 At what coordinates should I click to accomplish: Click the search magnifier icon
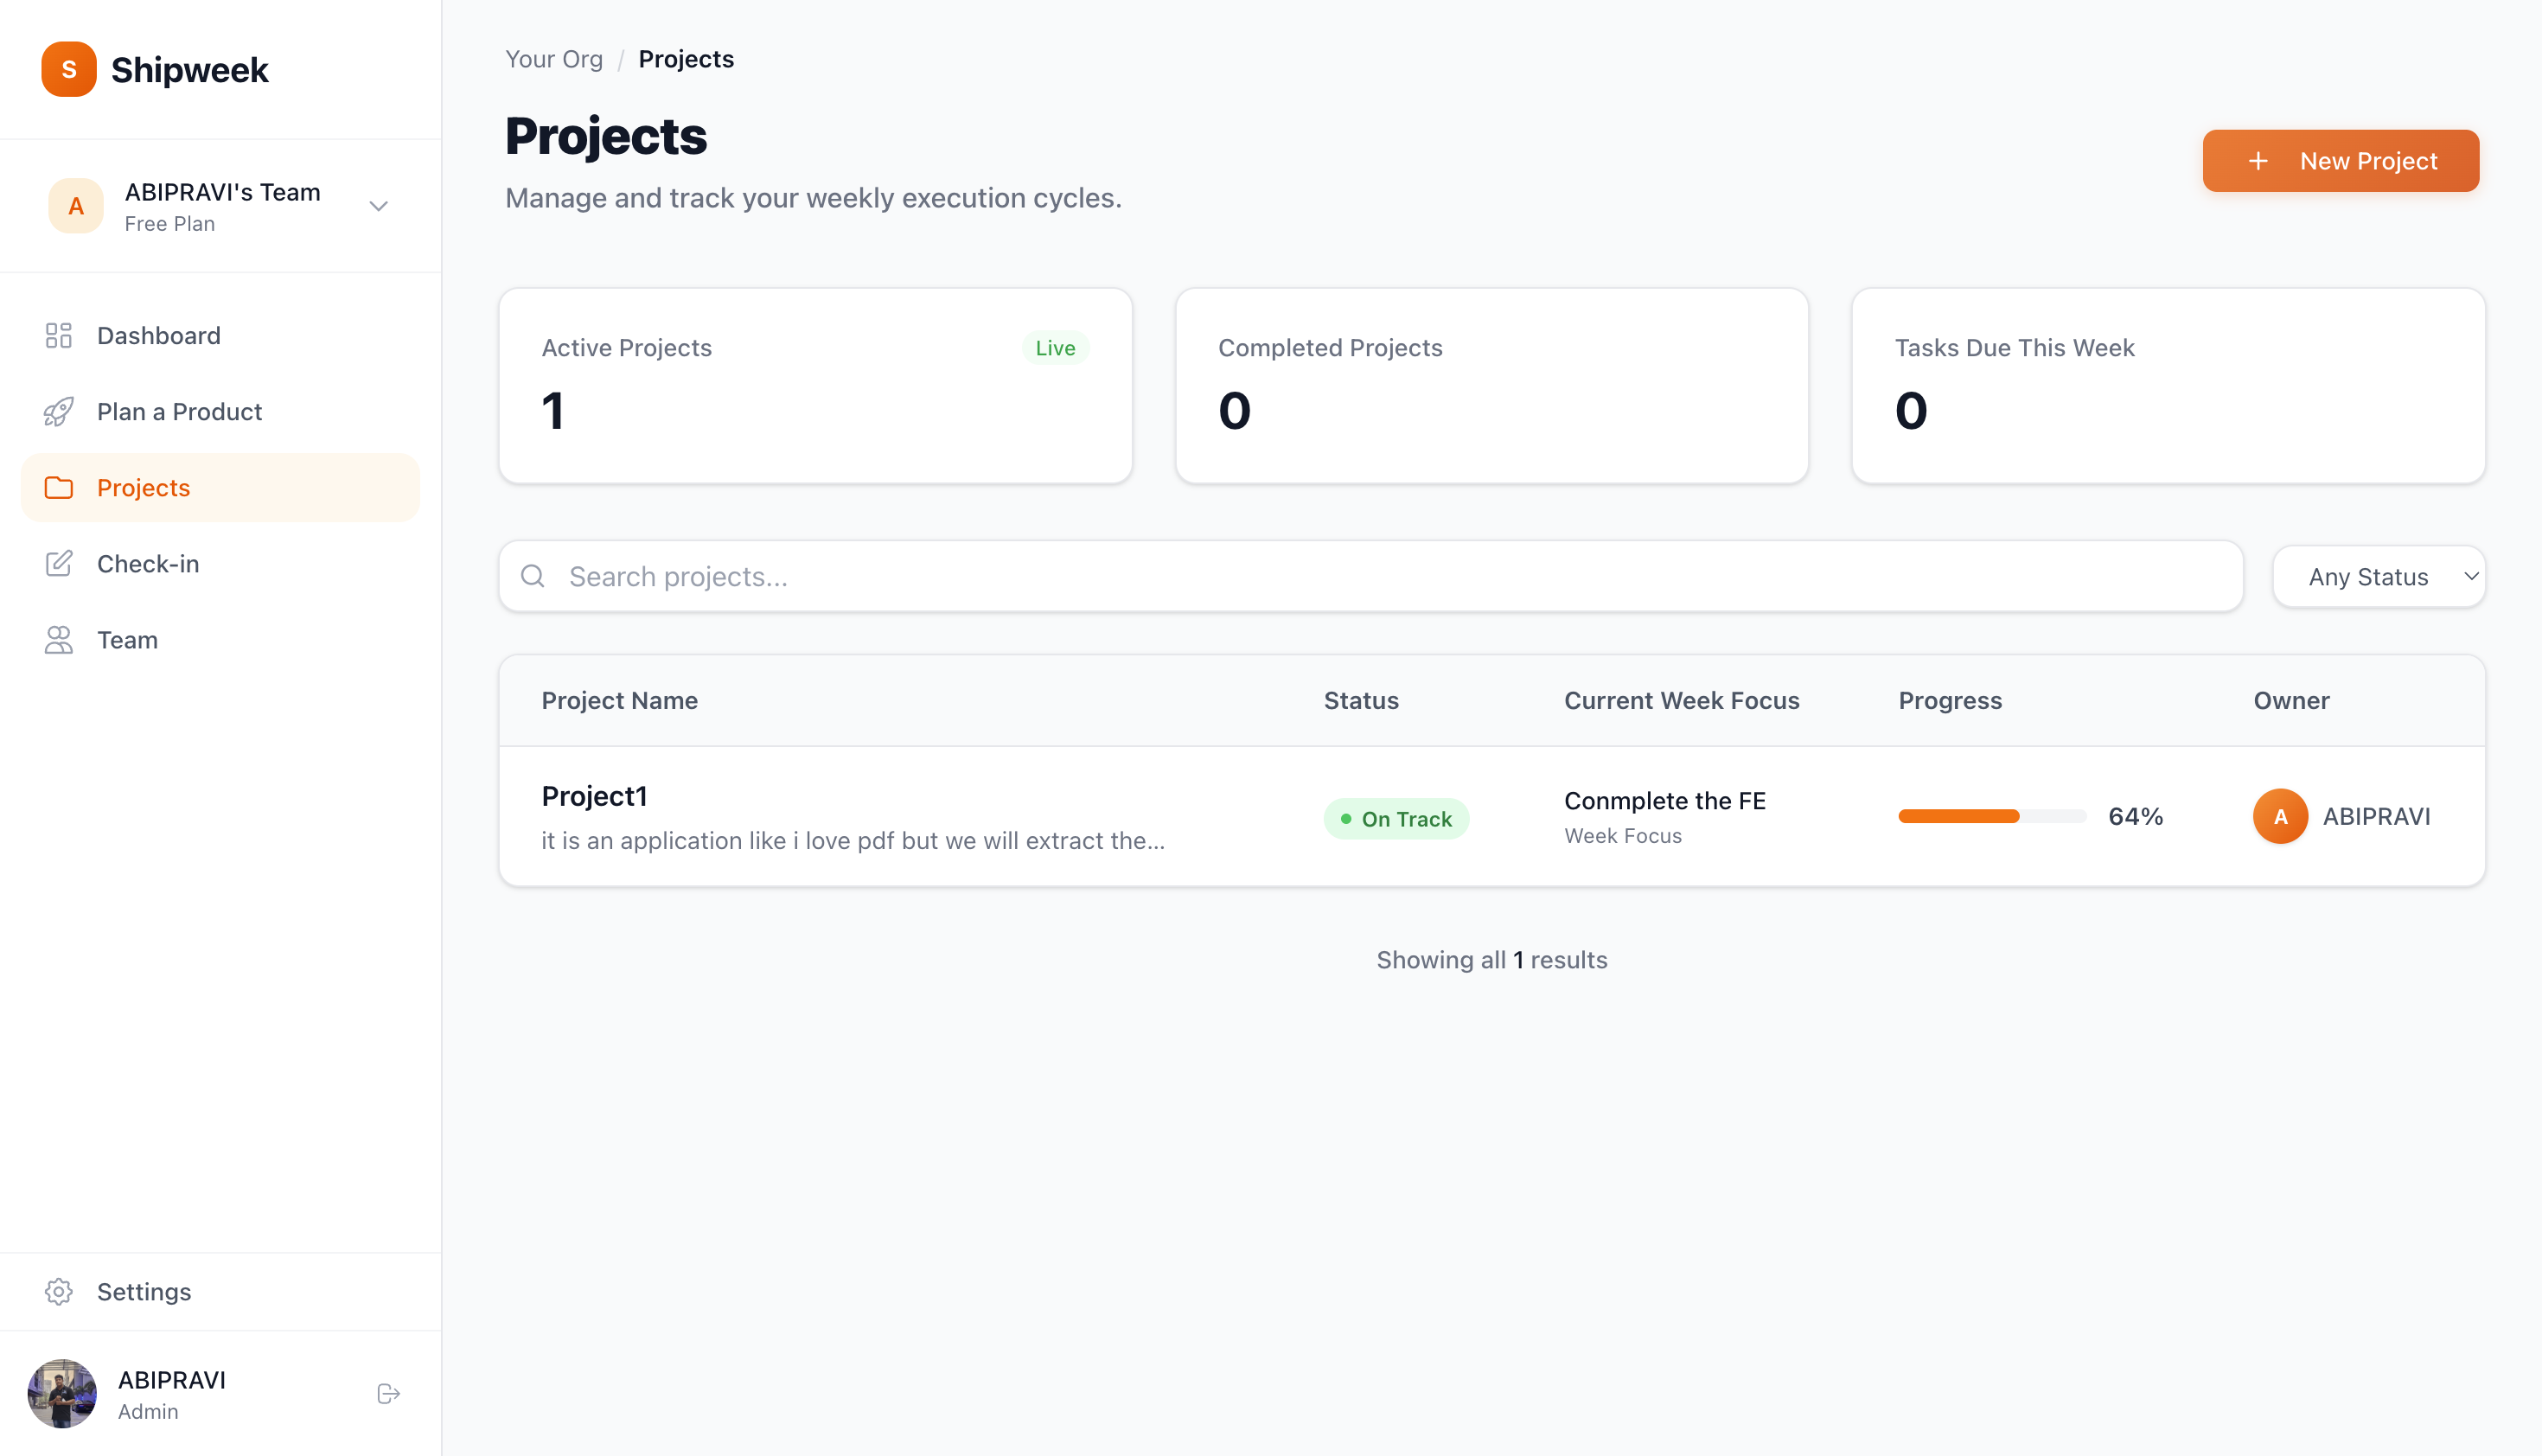click(533, 576)
